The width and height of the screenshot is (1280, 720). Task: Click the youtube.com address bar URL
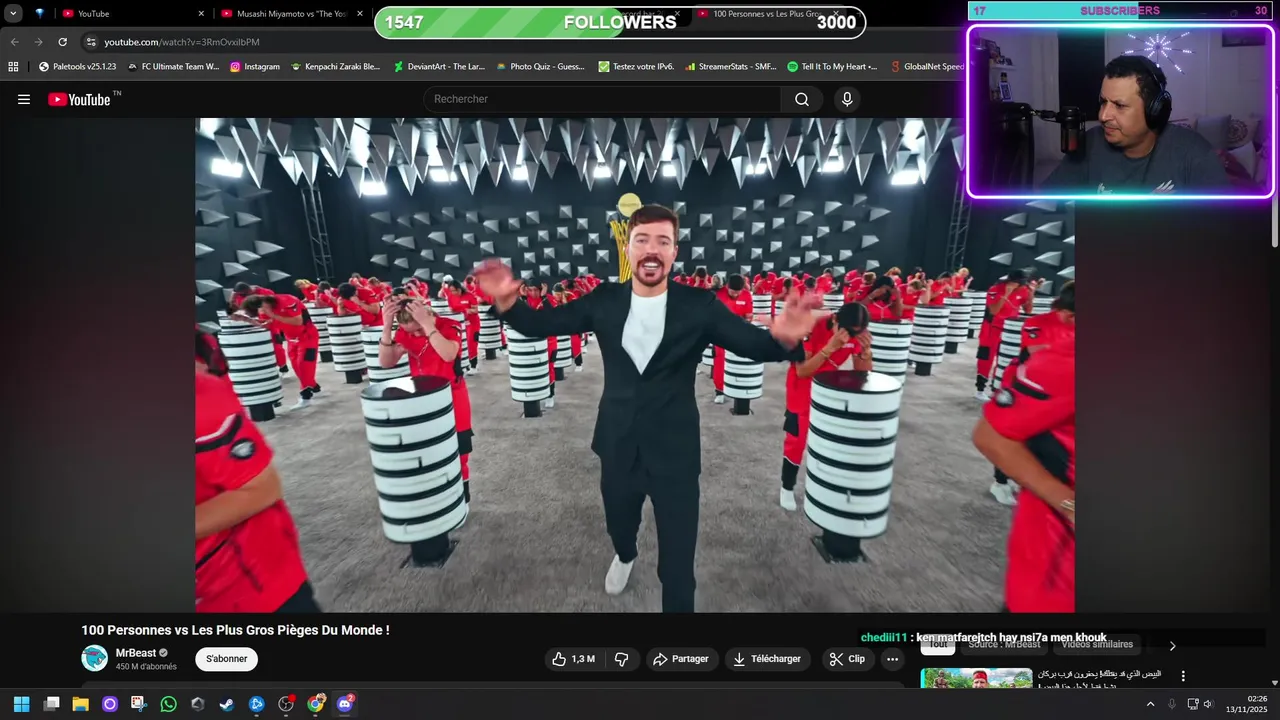click(x=182, y=42)
